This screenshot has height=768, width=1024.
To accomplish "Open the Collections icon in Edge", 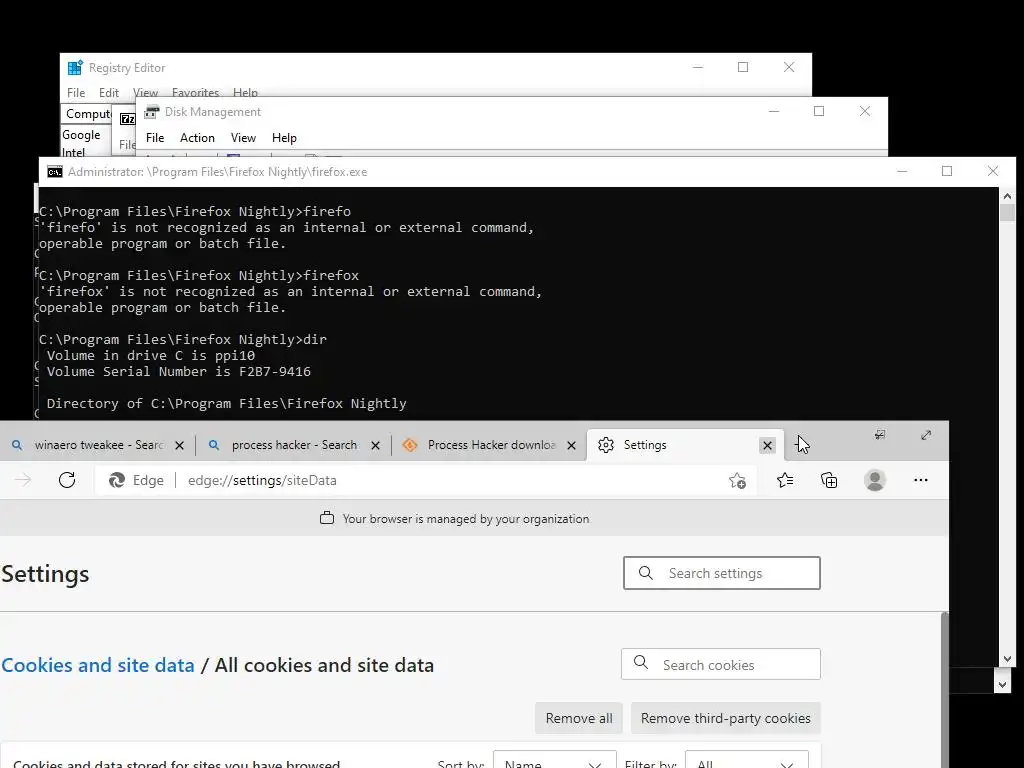I will click(829, 480).
